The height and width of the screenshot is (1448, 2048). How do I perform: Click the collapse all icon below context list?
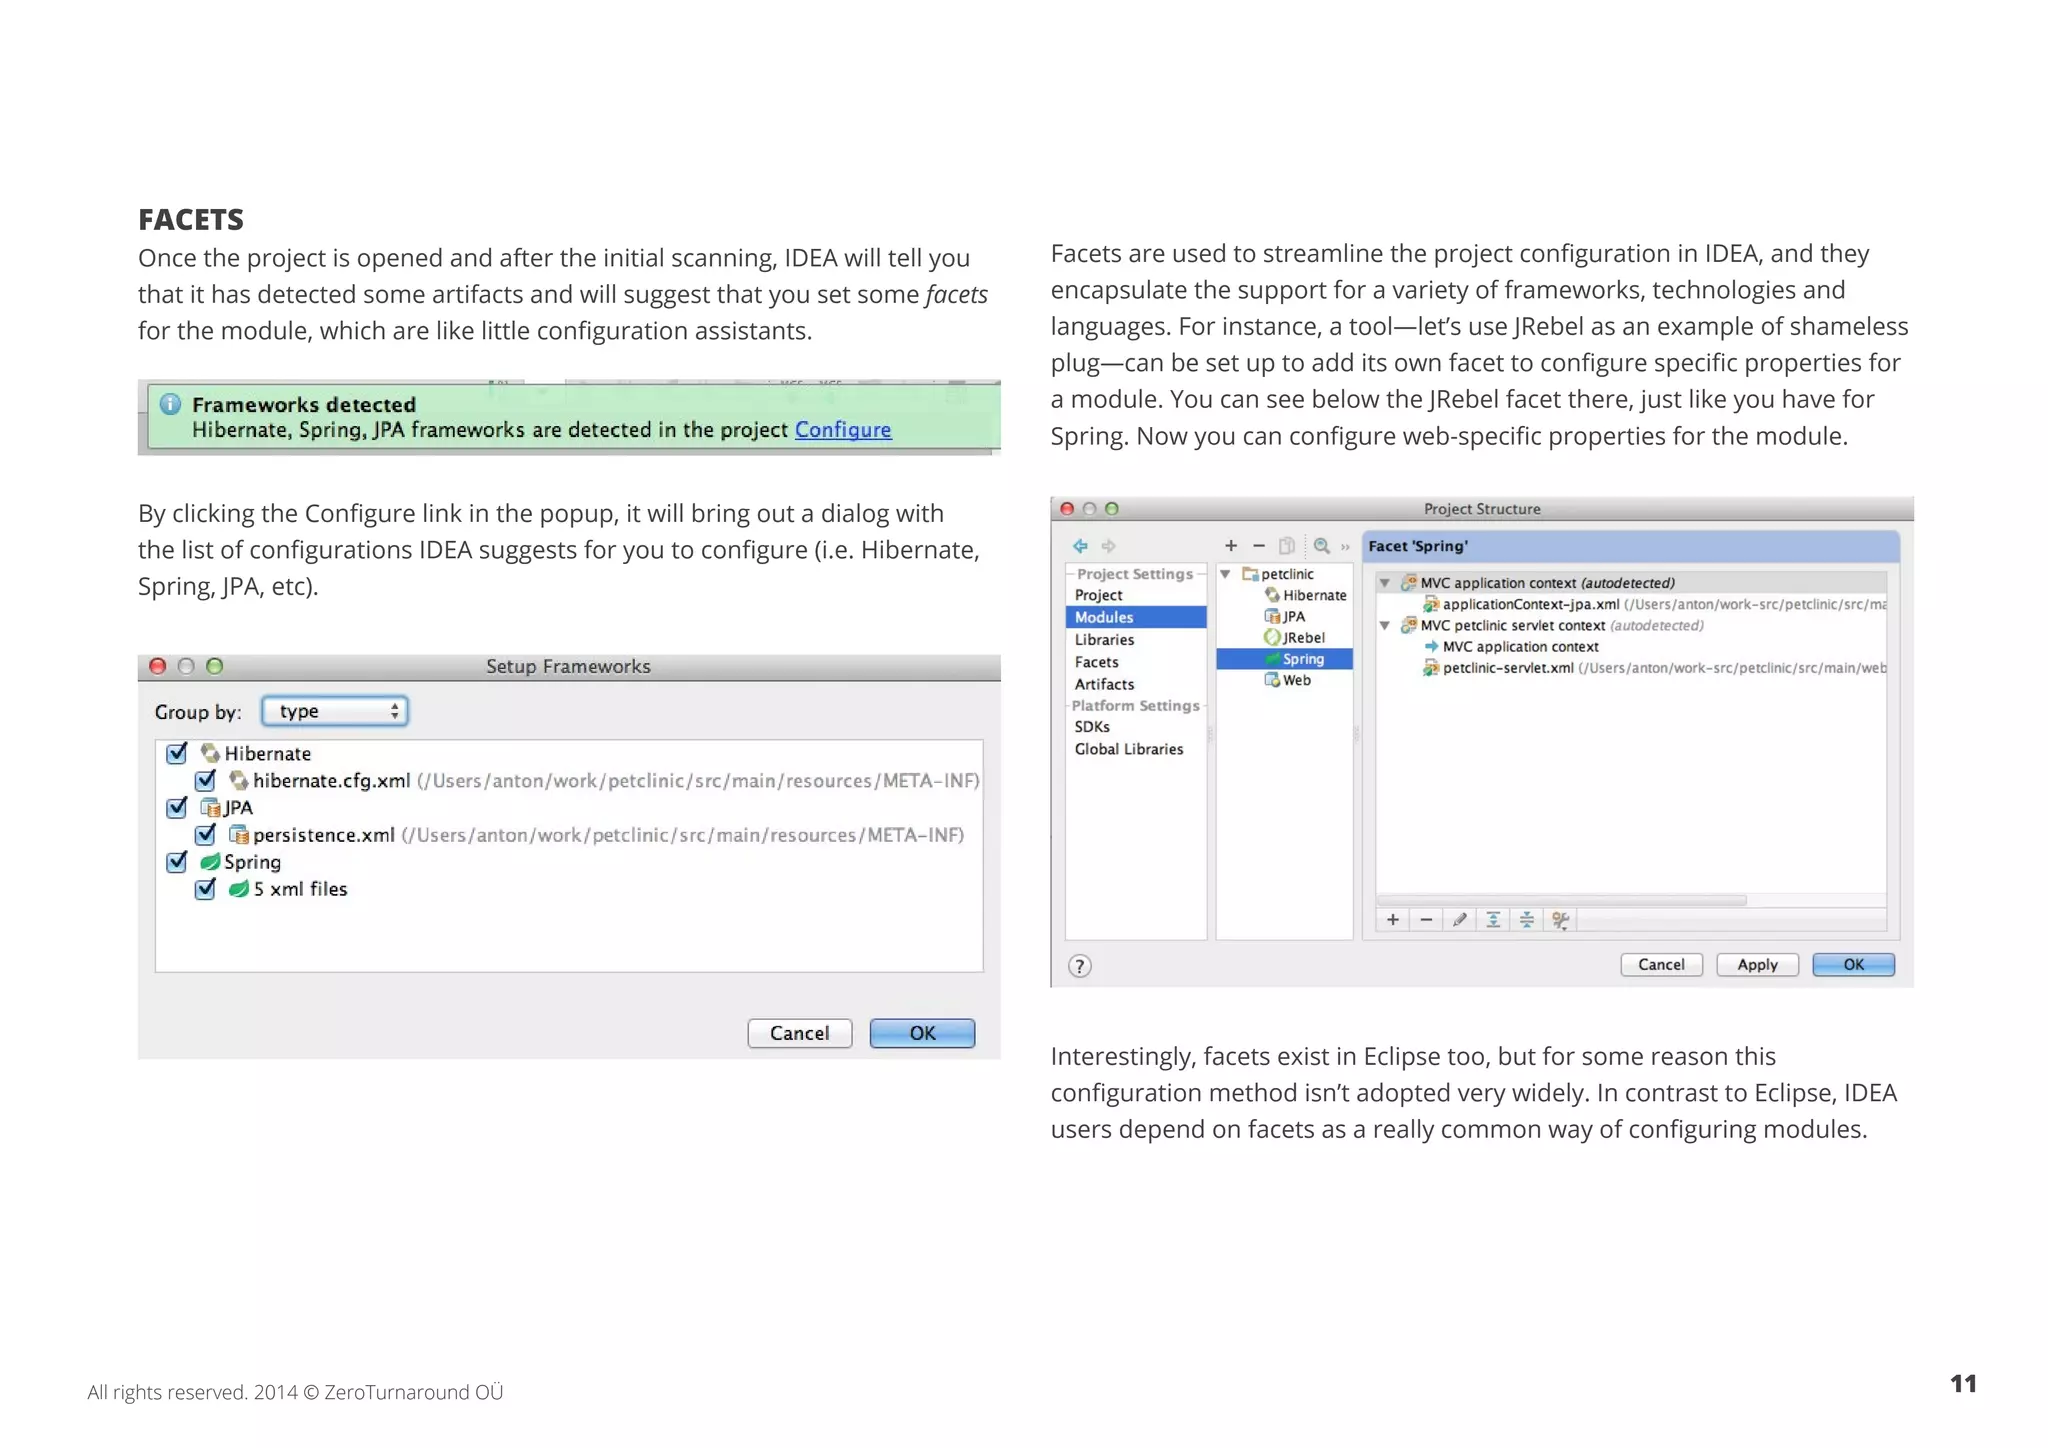[x=1527, y=920]
